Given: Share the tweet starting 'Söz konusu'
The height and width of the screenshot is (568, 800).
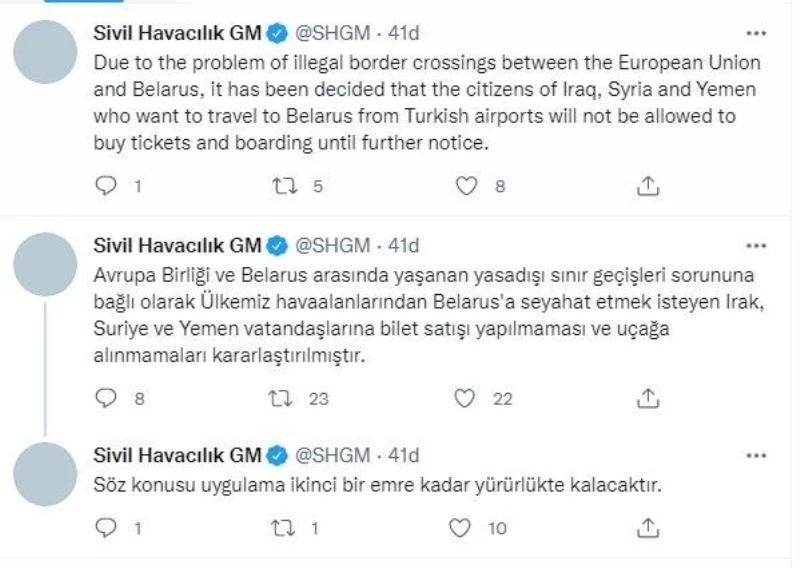Looking at the screenshot, I should point(647,526).
